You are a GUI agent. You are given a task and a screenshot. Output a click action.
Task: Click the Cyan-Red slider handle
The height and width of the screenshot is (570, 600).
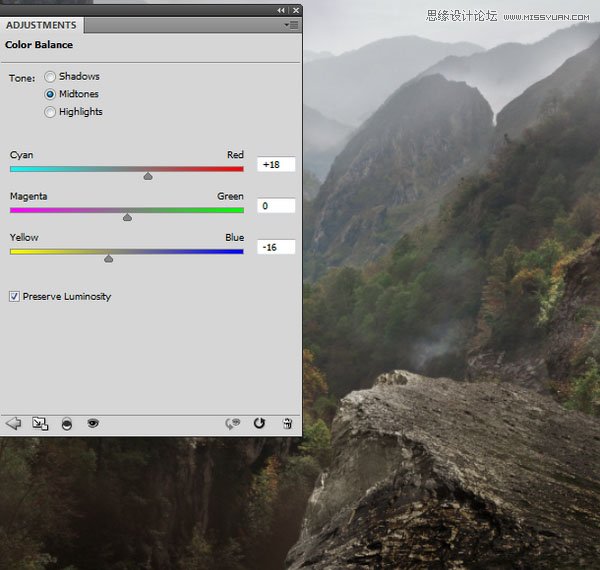148,176
